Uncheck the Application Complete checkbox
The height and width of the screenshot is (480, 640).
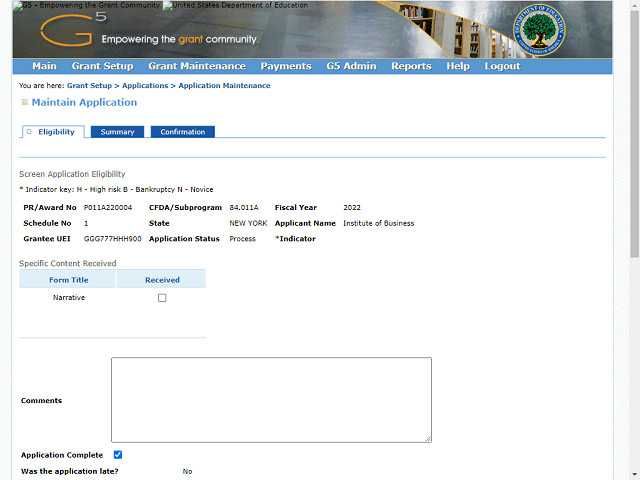[118, 455]
